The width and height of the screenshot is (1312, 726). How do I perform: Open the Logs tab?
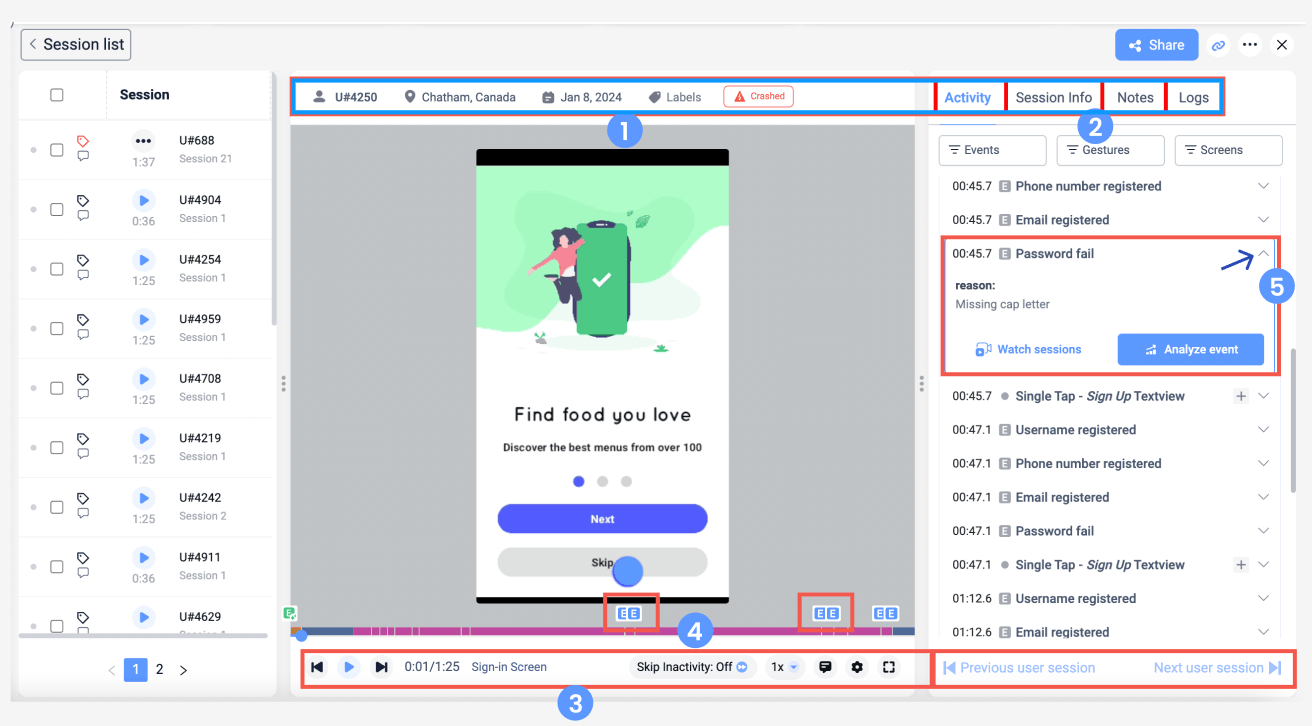[x=1193, y=97]
